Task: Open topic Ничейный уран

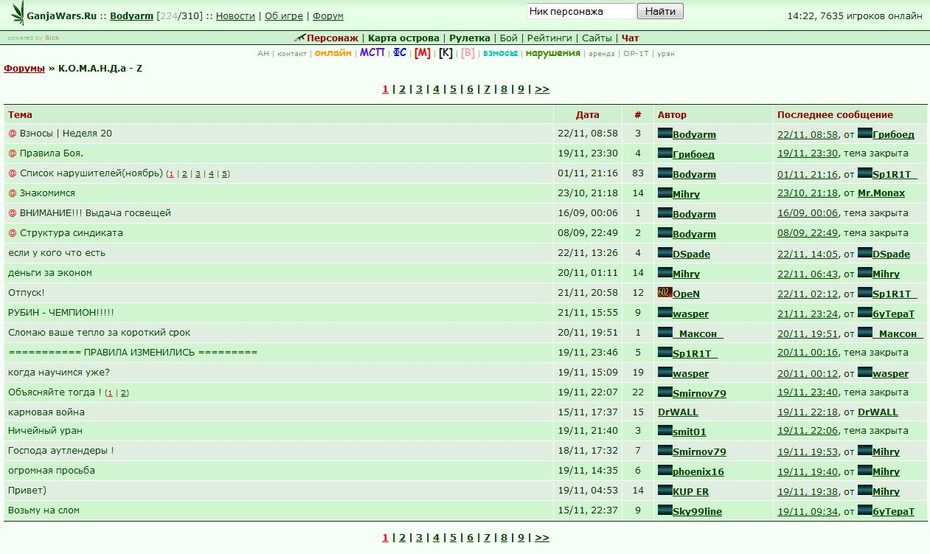Action: [x=45, y=431]
